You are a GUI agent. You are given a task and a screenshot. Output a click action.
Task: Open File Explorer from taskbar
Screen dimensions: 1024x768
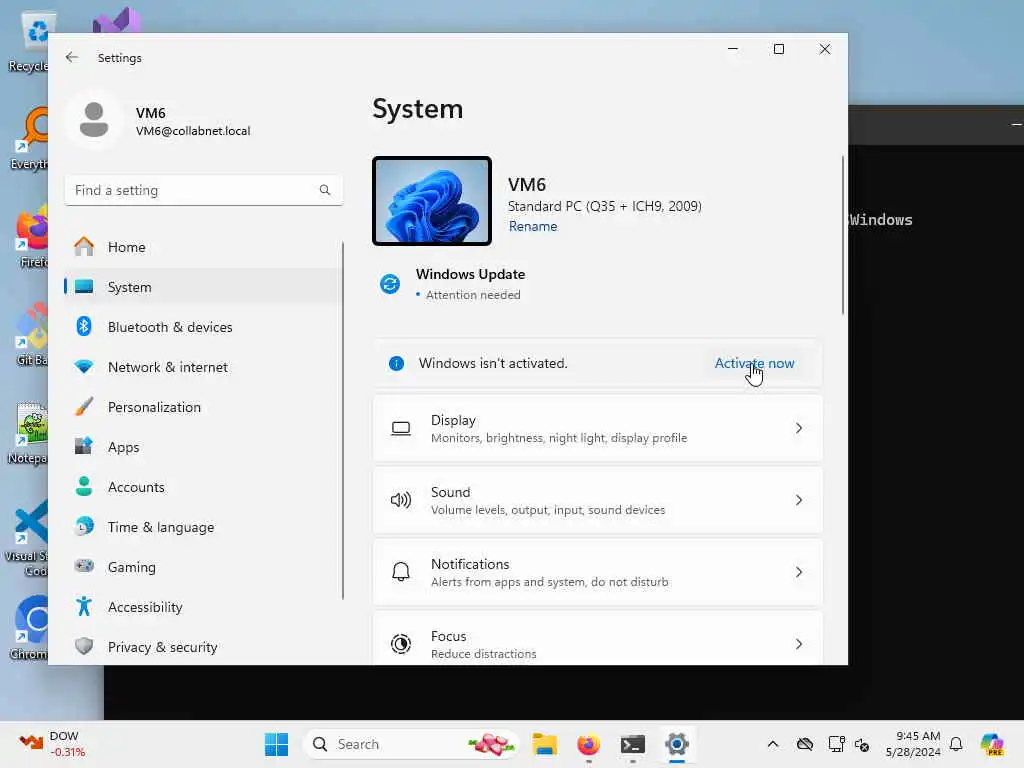pyautogui.click(x=544, y=744)
